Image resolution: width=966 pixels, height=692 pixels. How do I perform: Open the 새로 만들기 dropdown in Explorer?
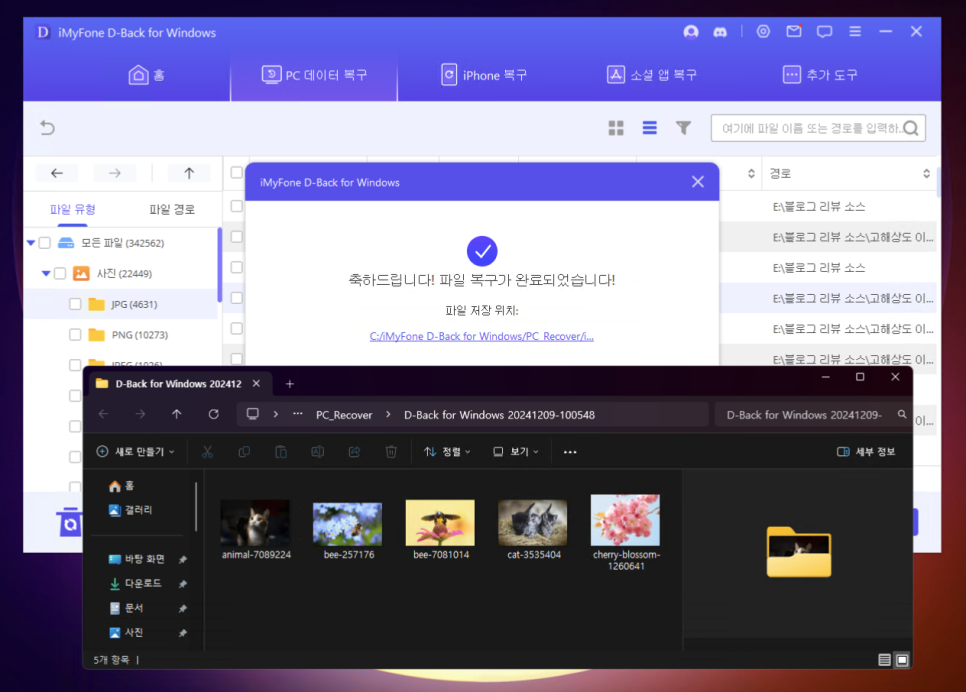coord(136,452)
